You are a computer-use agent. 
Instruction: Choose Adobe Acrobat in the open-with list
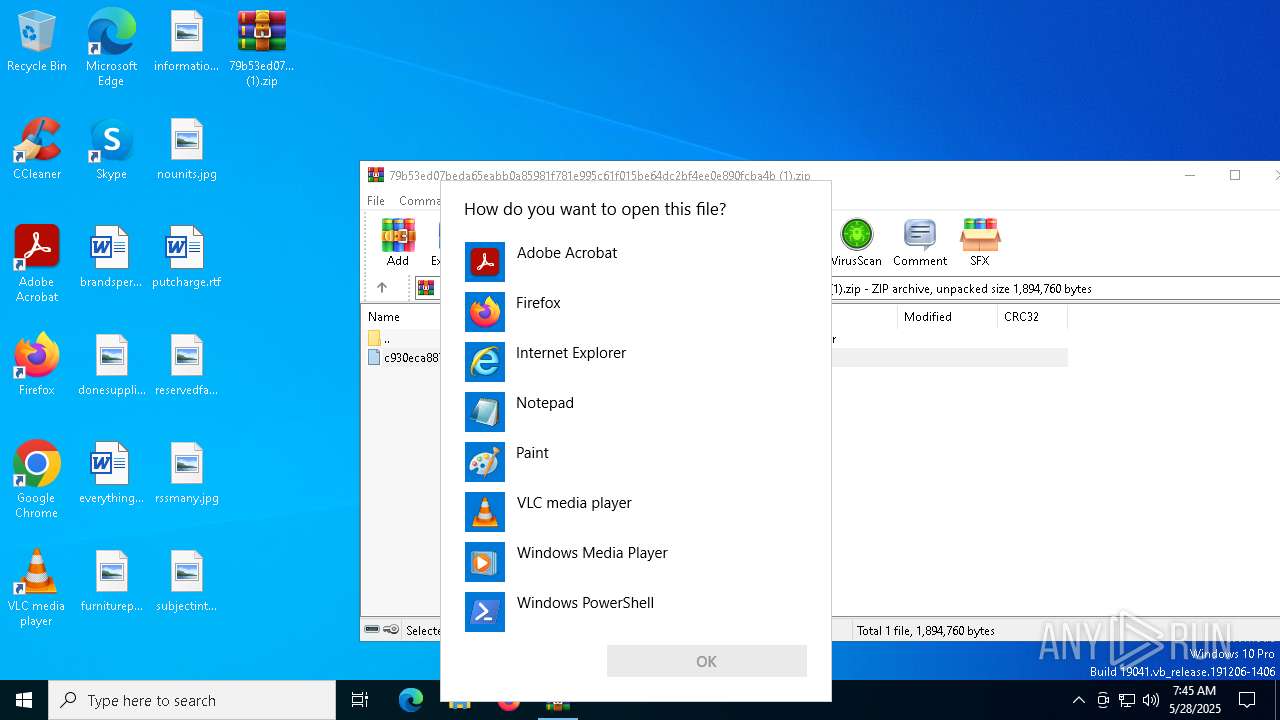click(635, 262)
